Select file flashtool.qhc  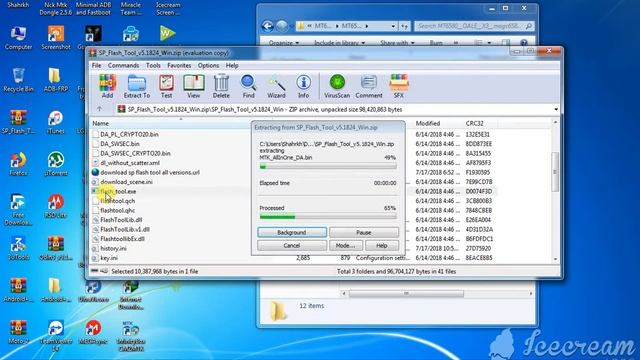[x=118, y=210]
